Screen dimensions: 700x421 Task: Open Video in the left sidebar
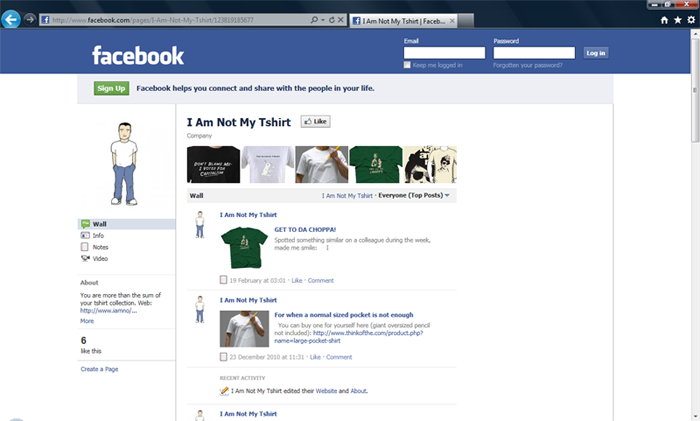pyautogui.click(x=100, y=258)
